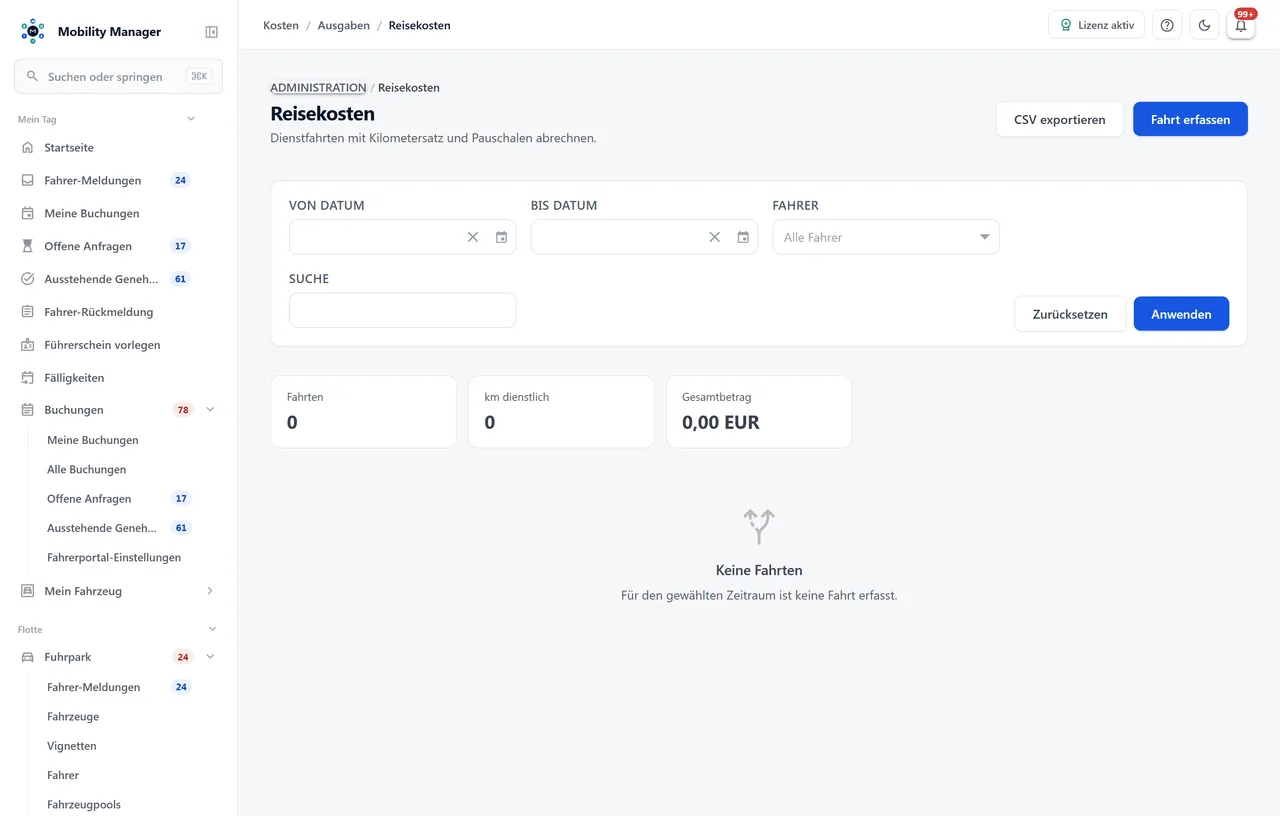Toggle dark mode moon icon
The image size is (1280, 816).
click(1204, 25)
